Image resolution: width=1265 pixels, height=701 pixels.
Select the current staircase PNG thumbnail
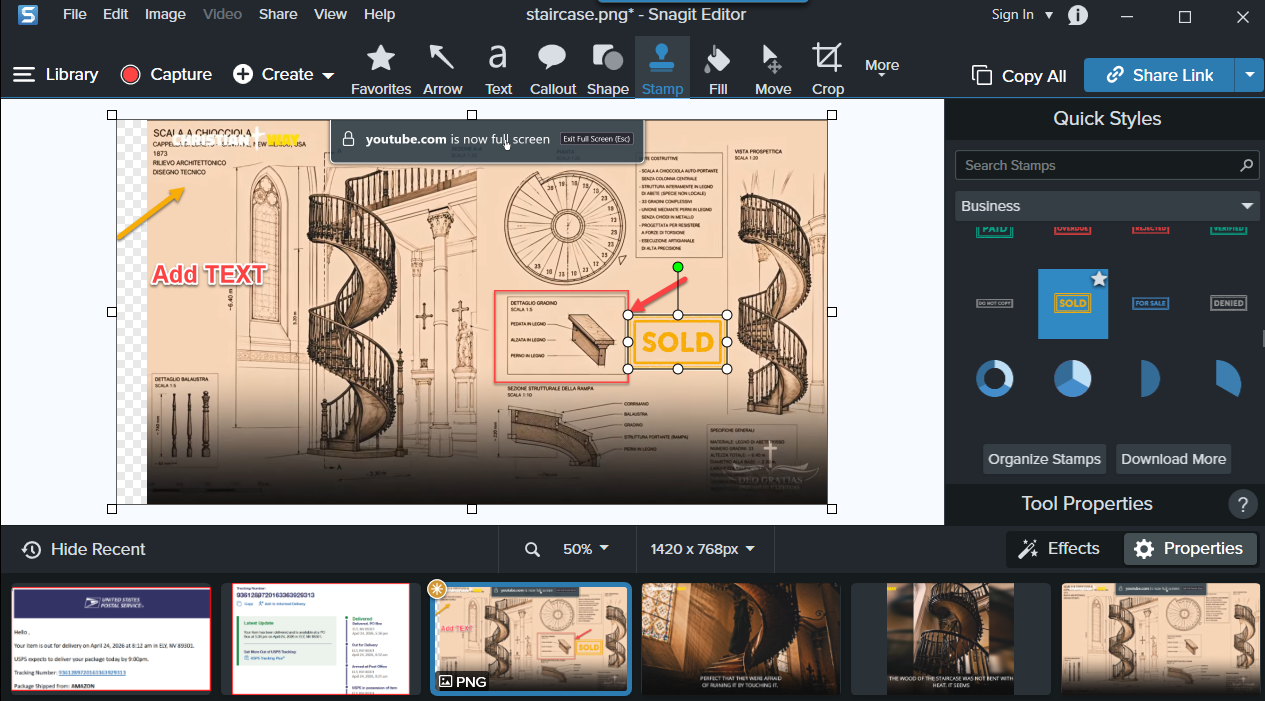pyautogui.click(x=531, y=639)
